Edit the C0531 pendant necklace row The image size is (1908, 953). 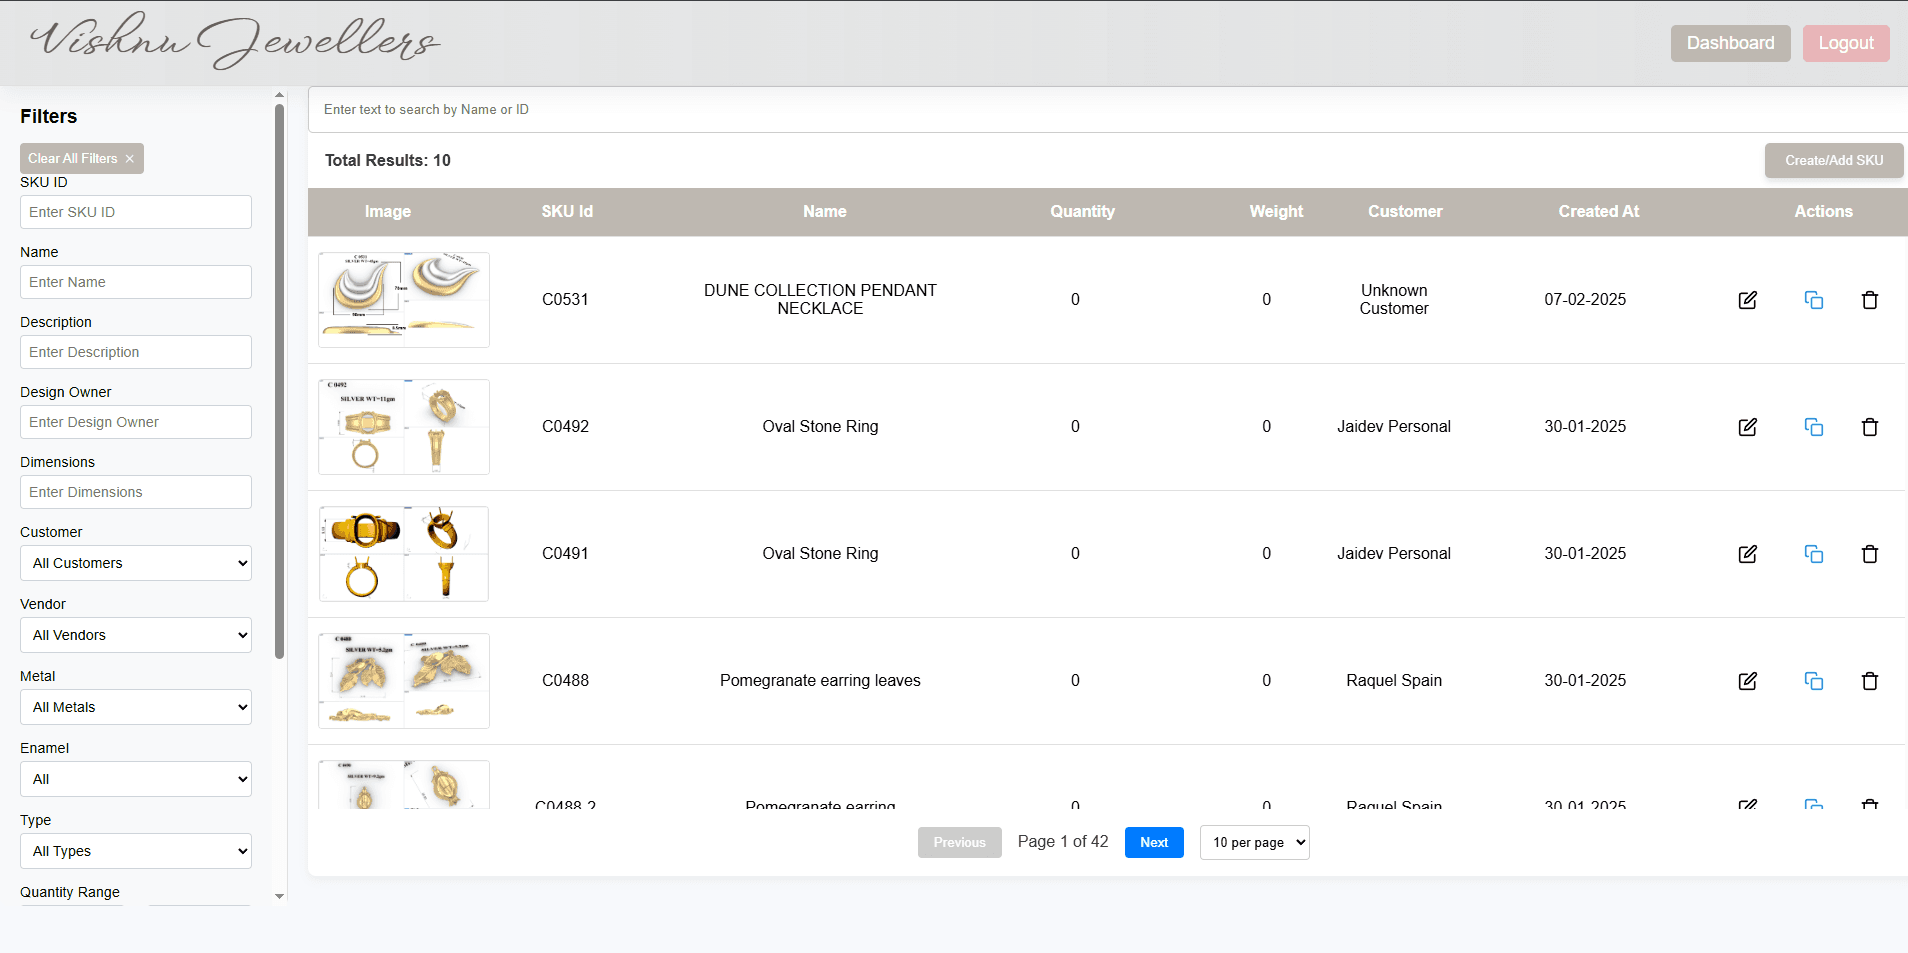pyautogui.click(x=1747, y=300)
